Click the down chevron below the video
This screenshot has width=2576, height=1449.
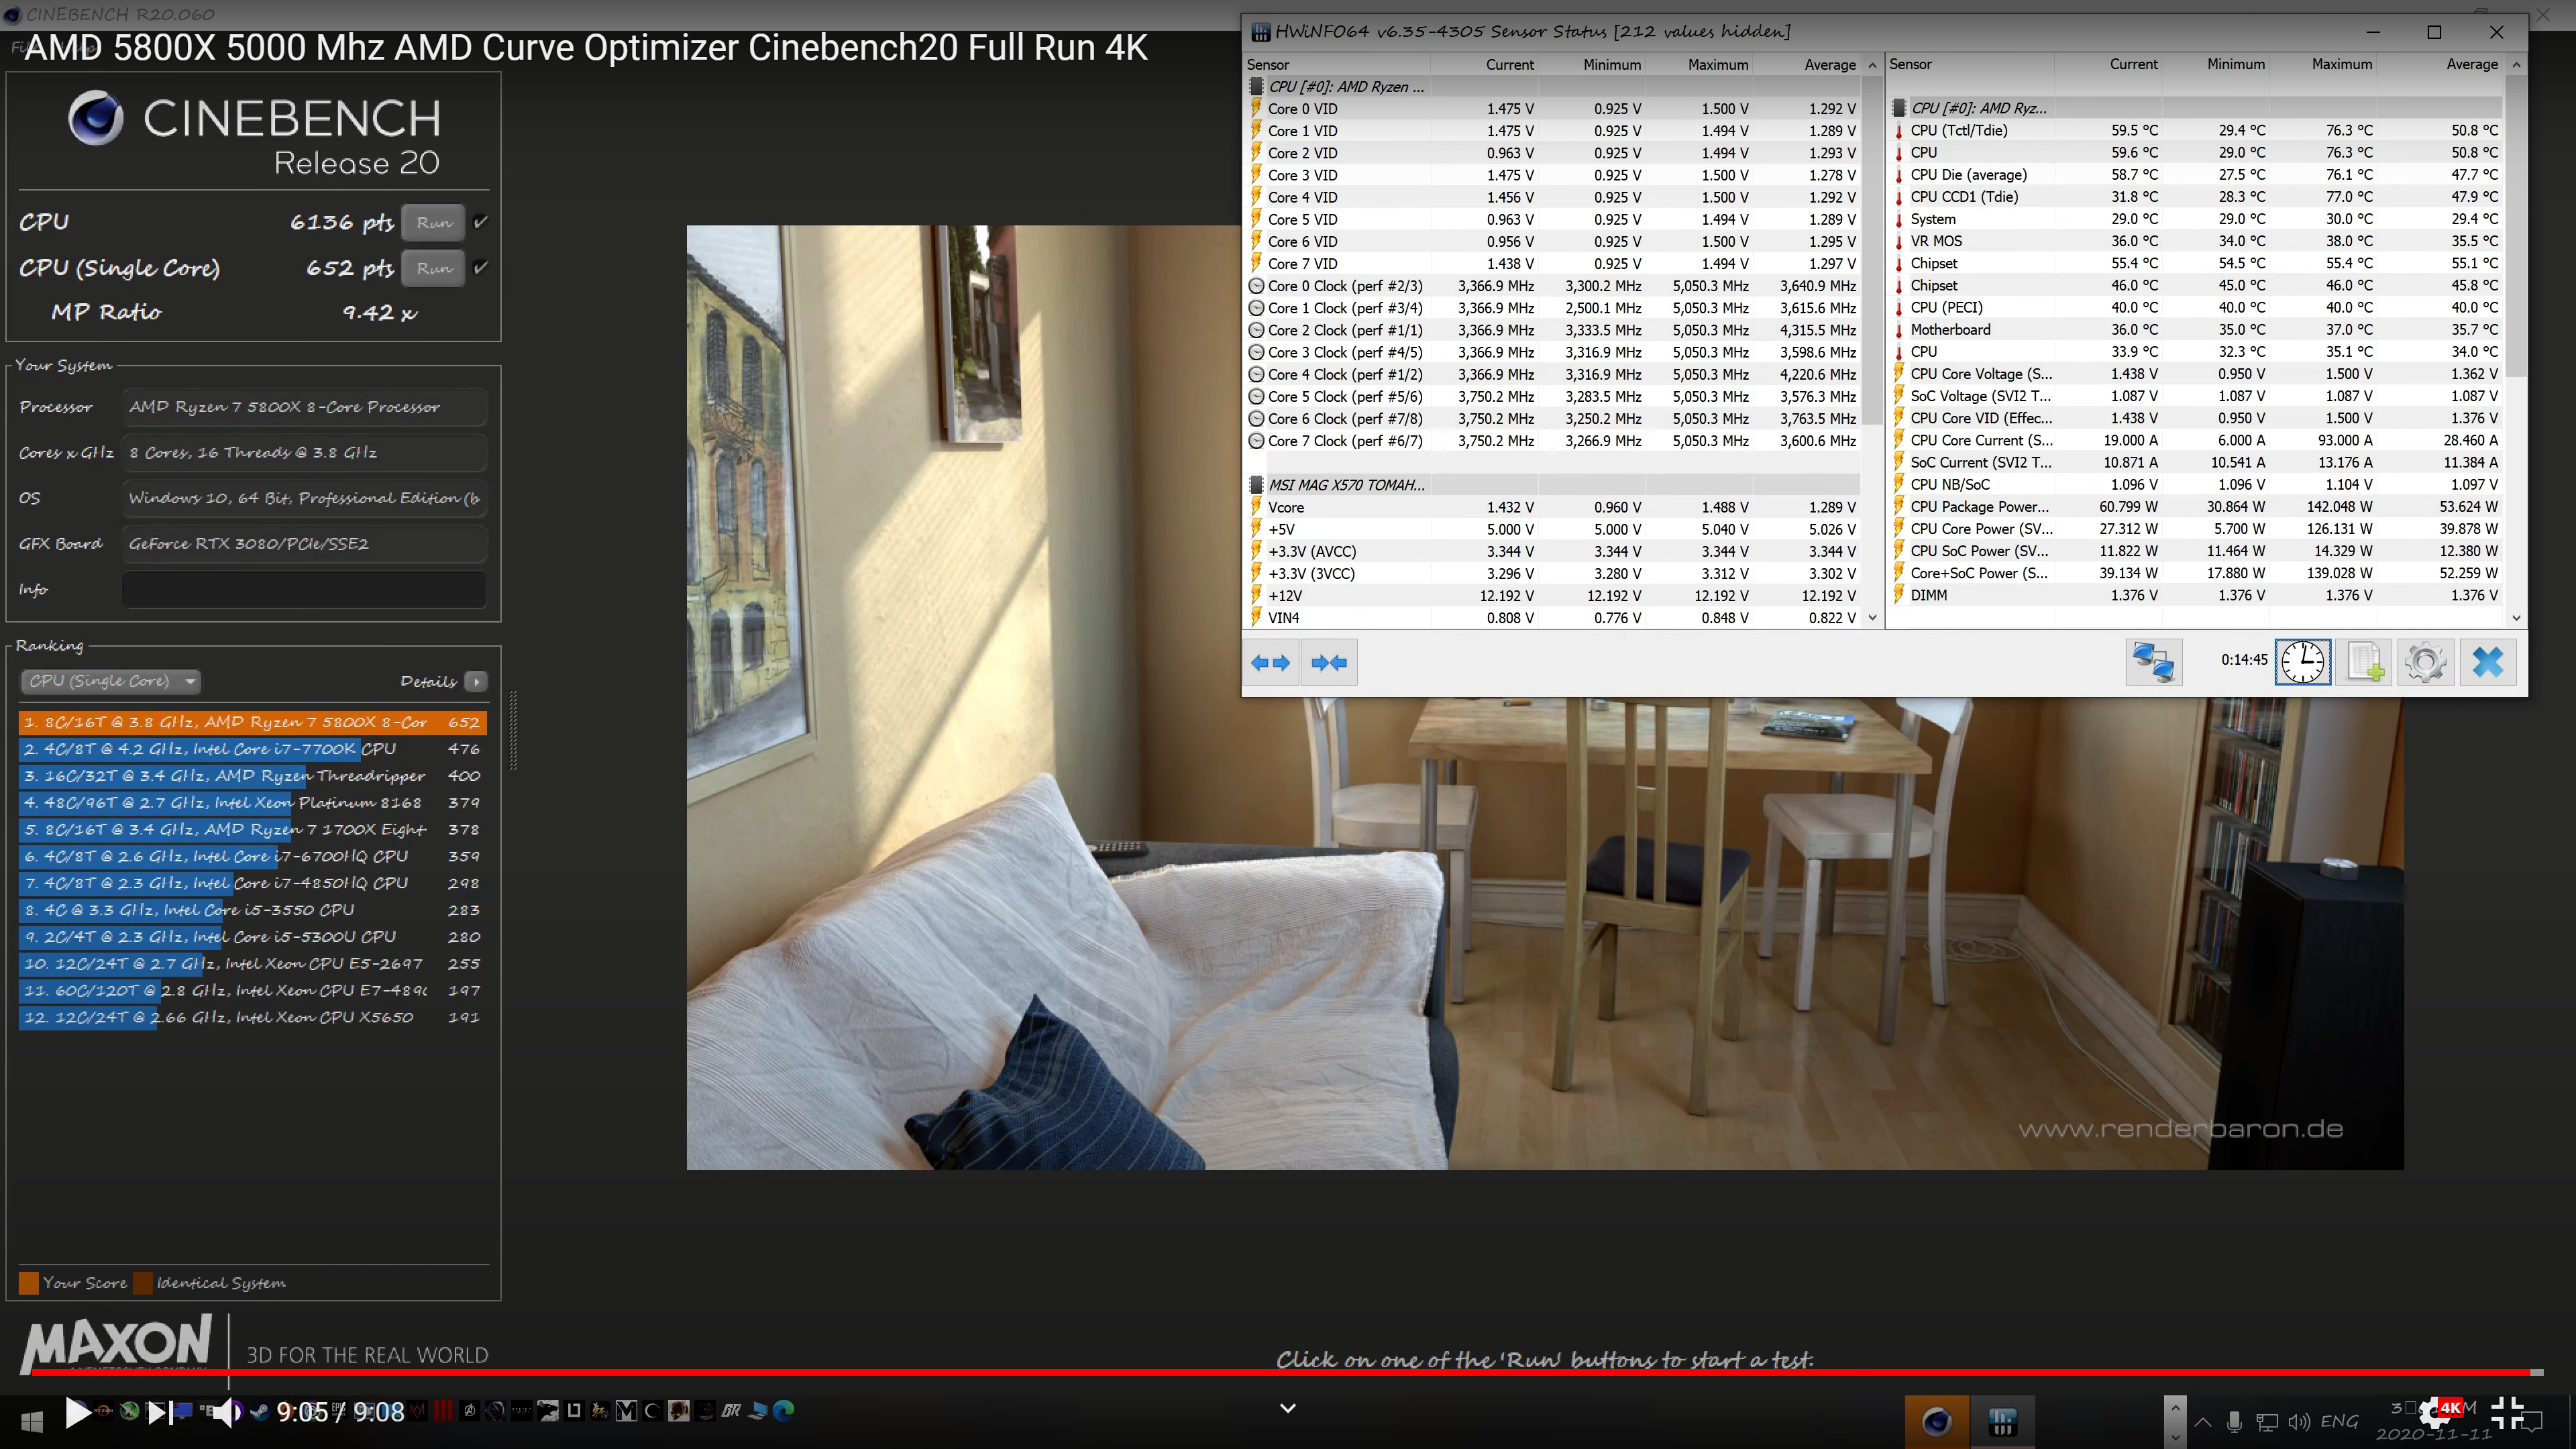click(1288, 1408)
